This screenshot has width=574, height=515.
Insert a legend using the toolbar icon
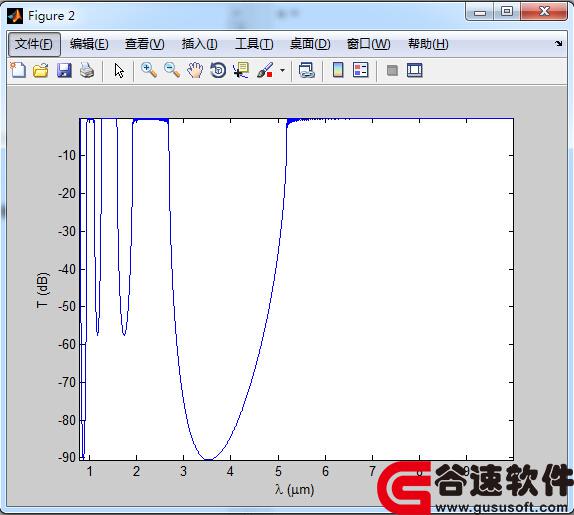[361, 70]
